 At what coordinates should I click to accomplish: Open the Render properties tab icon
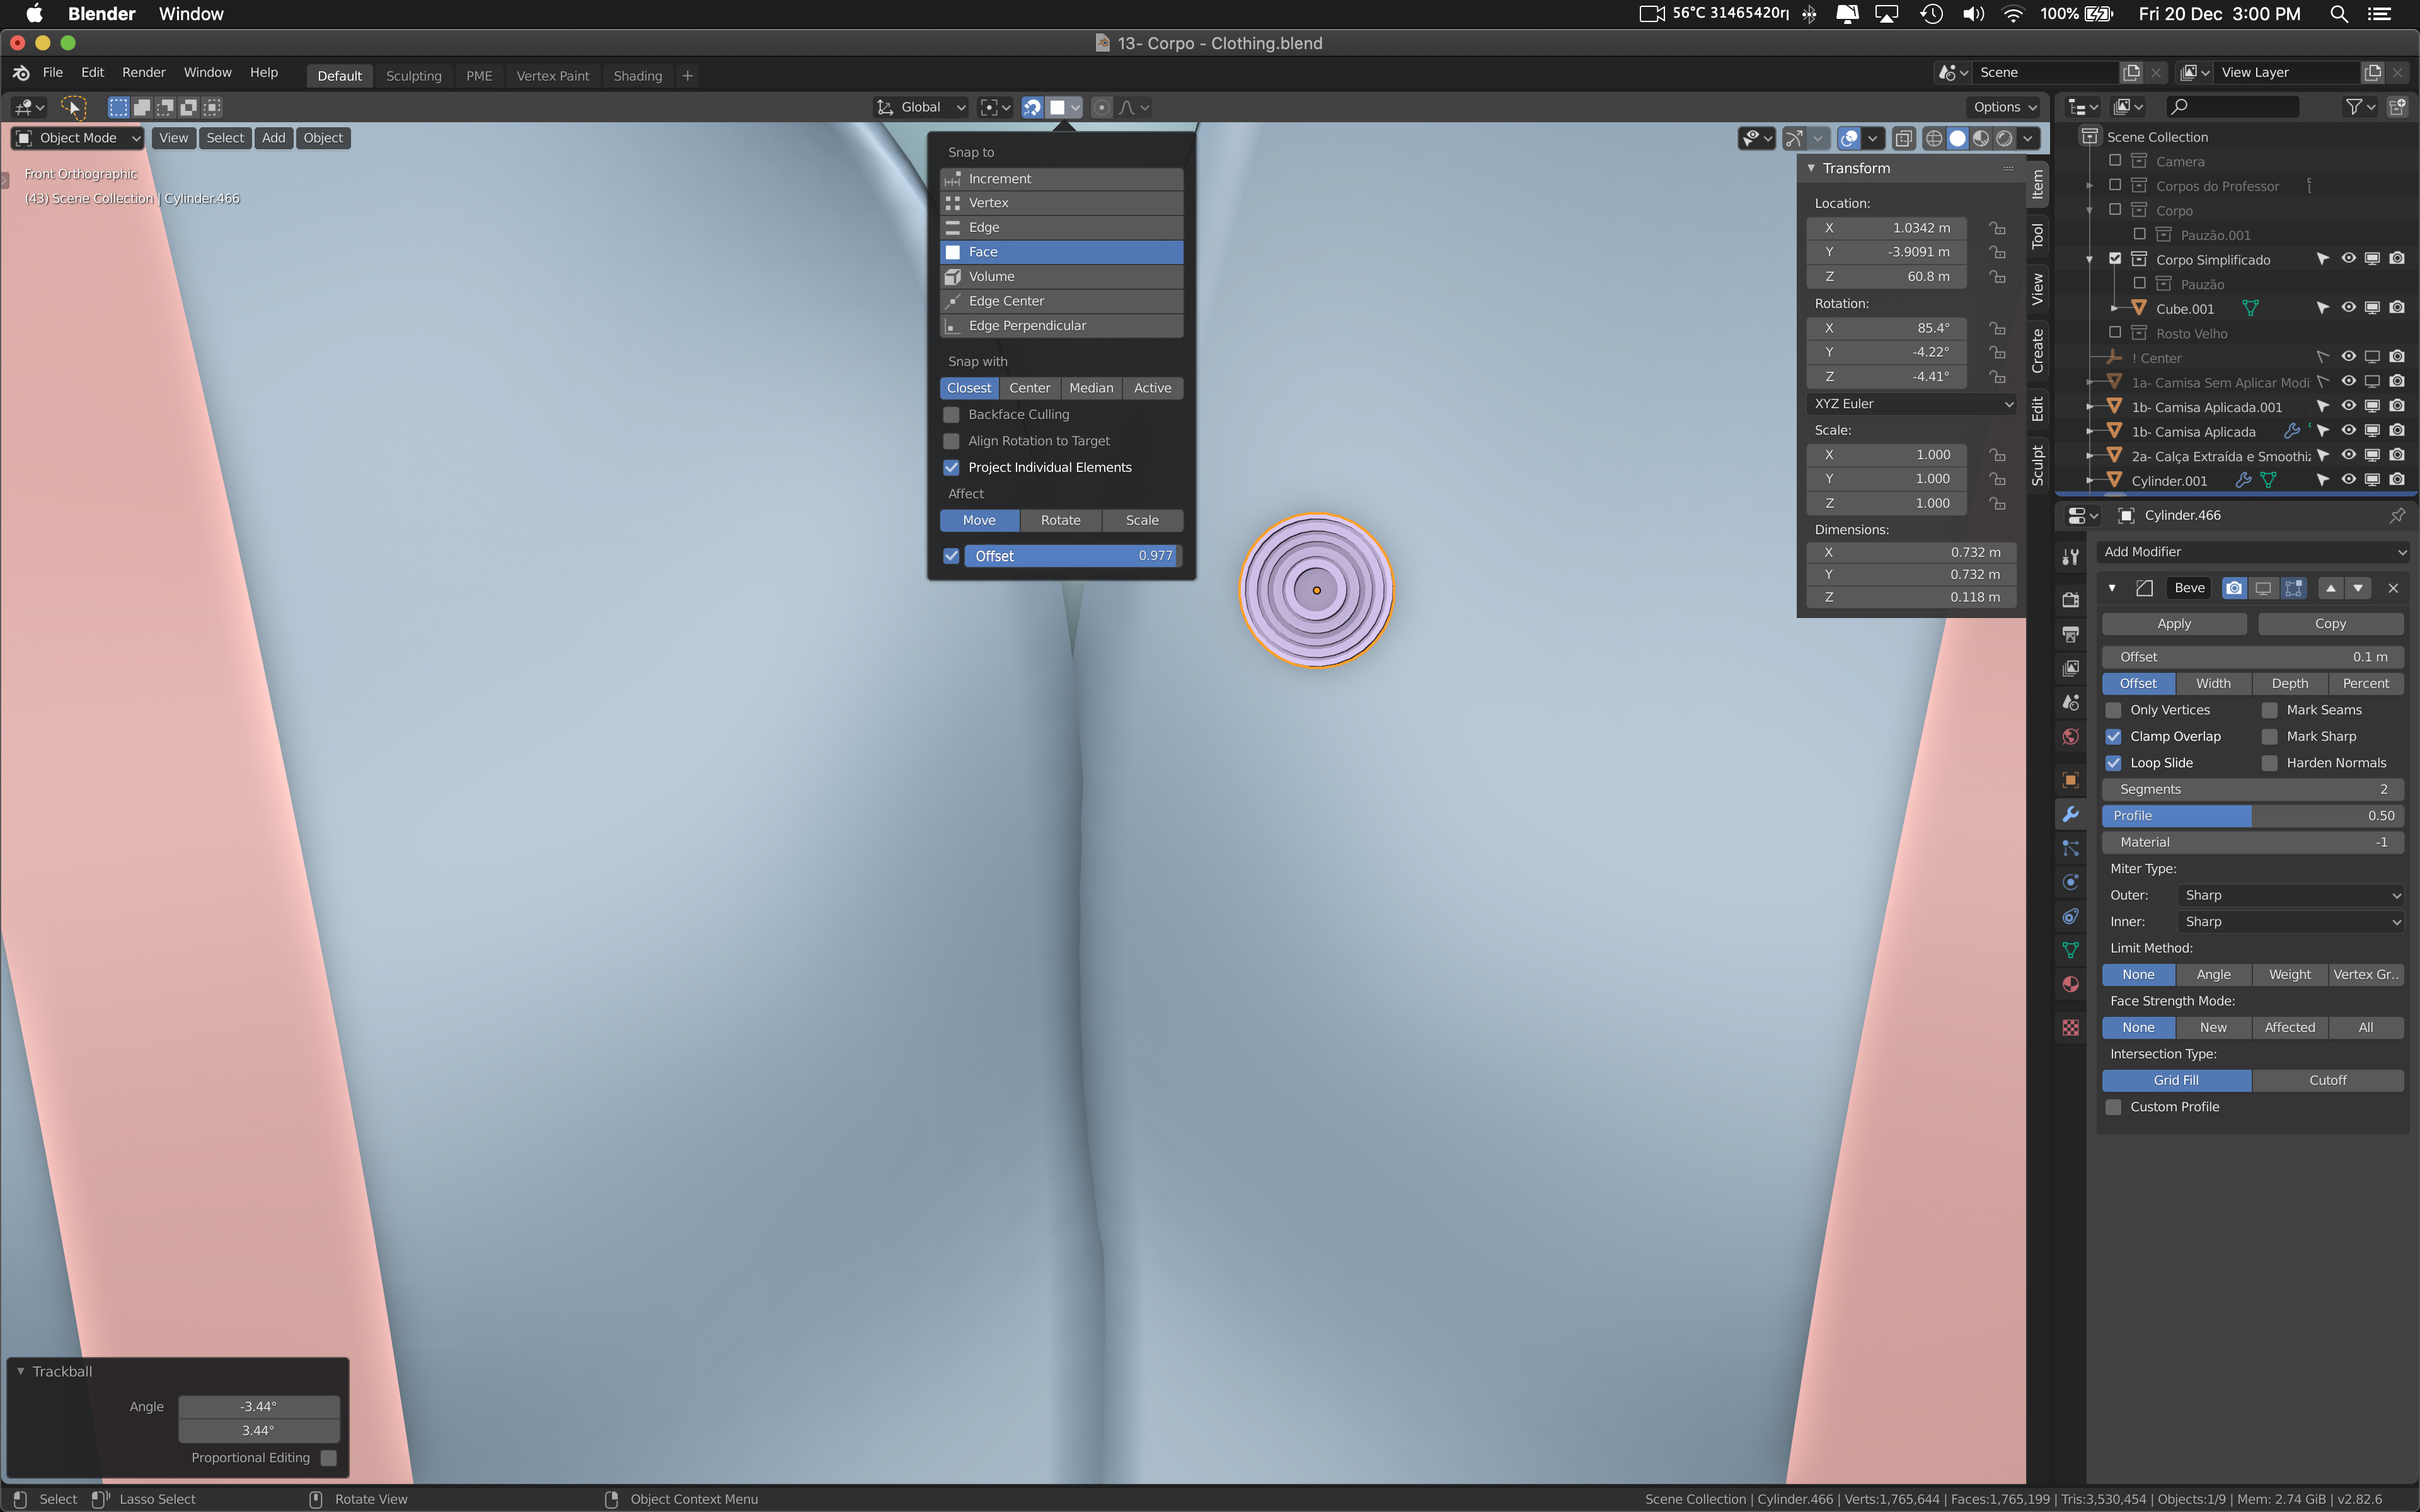(2070, 600)
